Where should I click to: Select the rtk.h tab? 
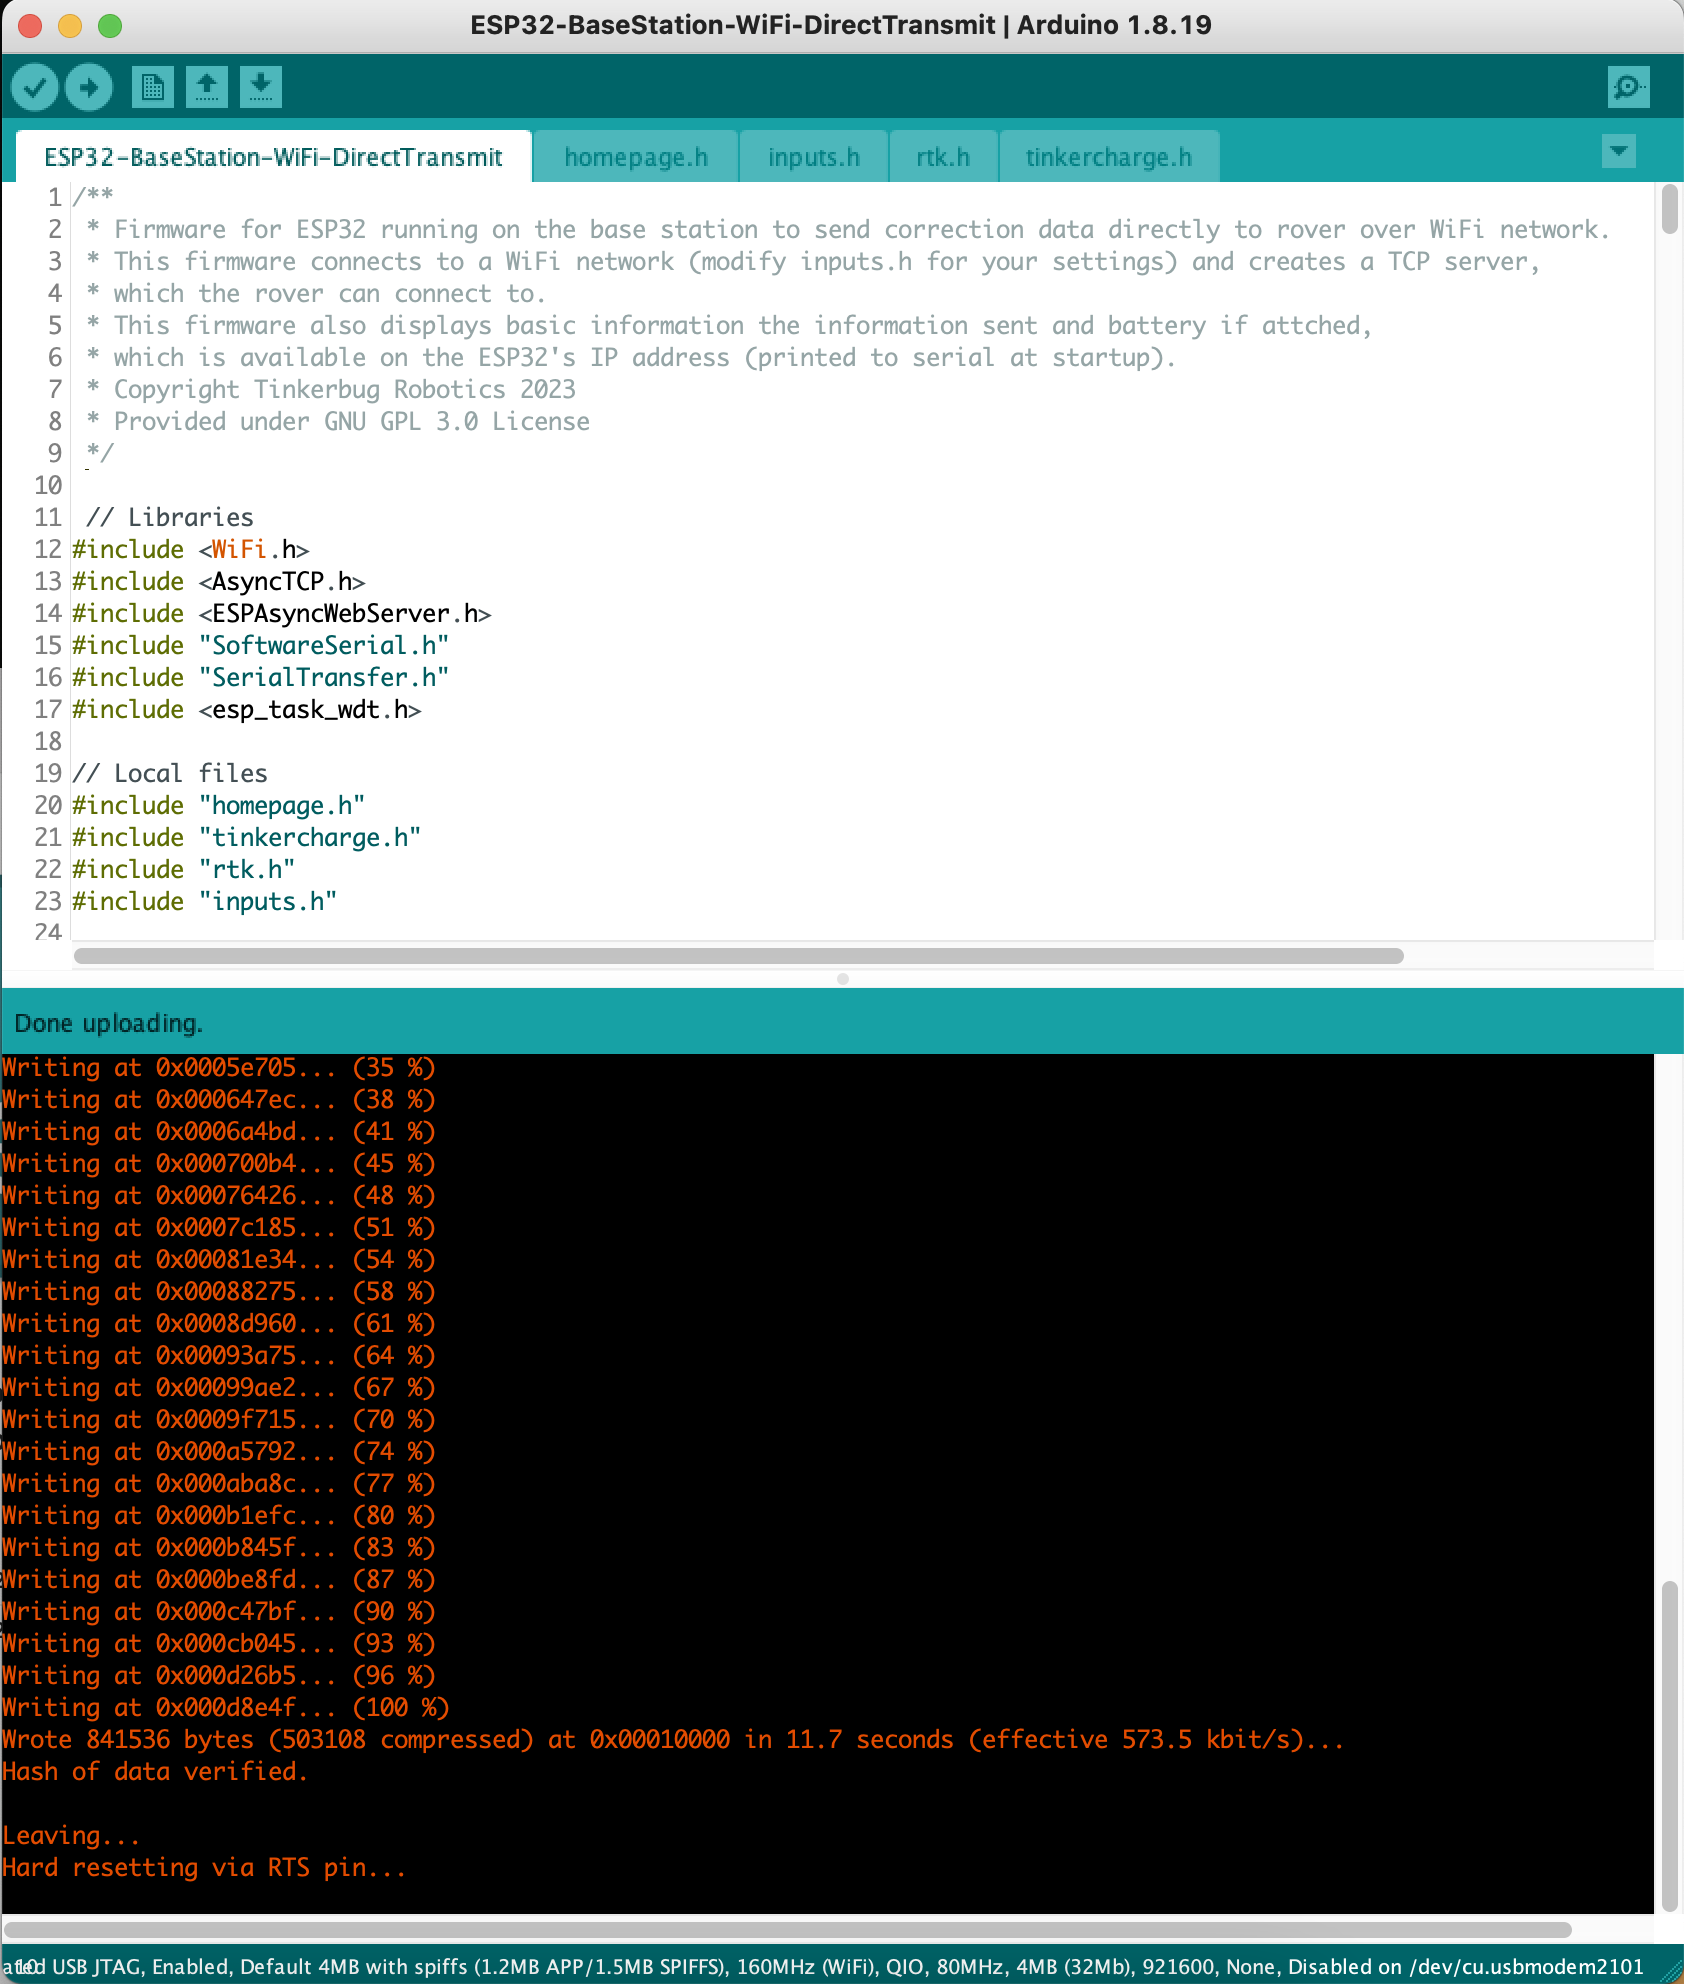click(942, 158)
